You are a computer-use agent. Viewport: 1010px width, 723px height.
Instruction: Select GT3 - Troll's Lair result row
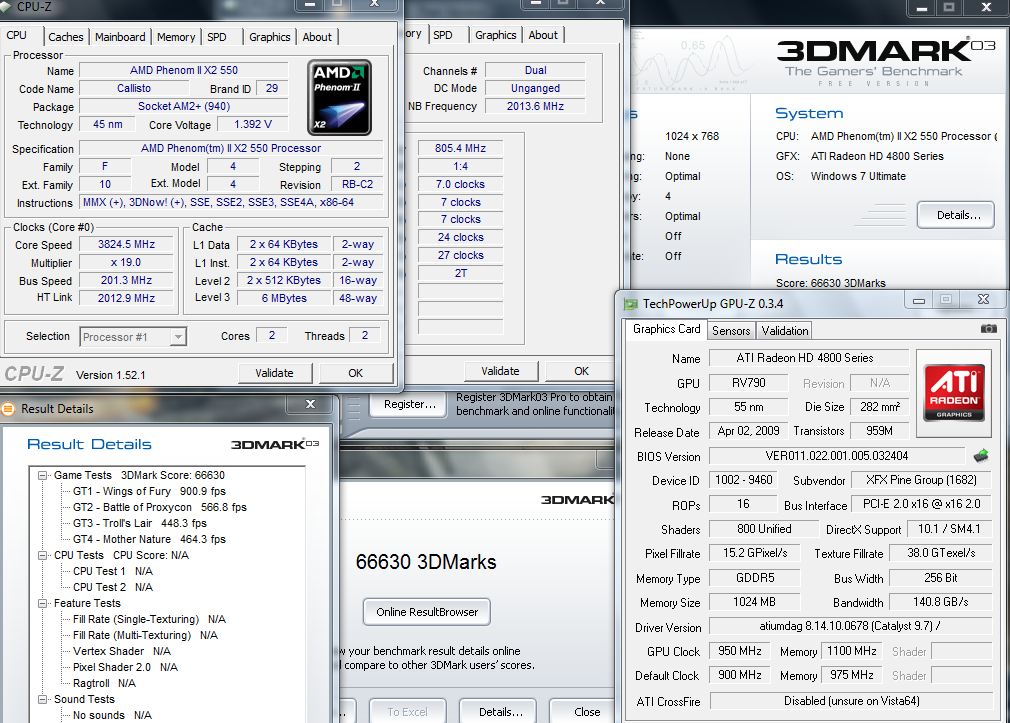(140, 524)
